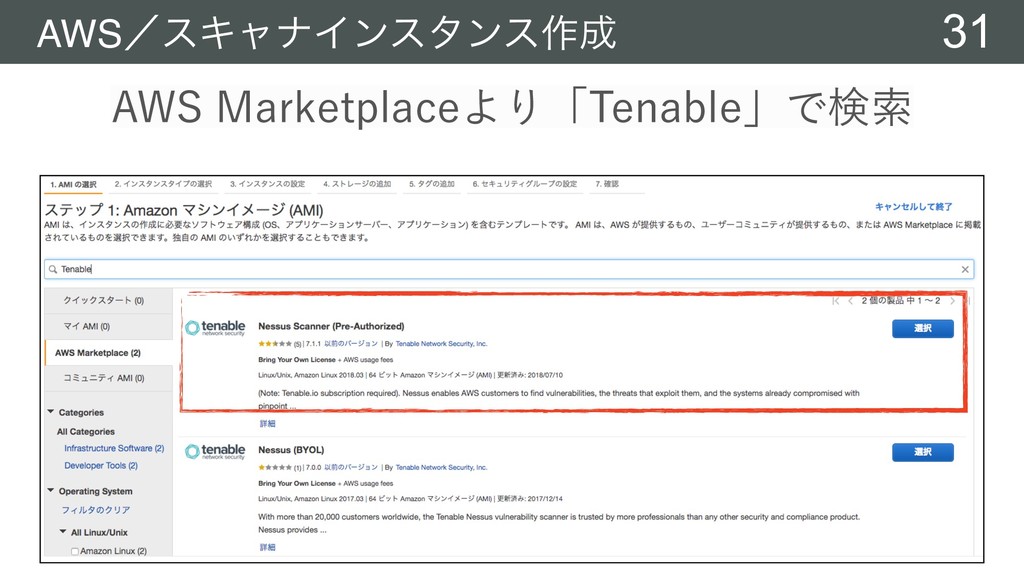Go to 2. インスタンスタイプの選択 step

point(163,184)
